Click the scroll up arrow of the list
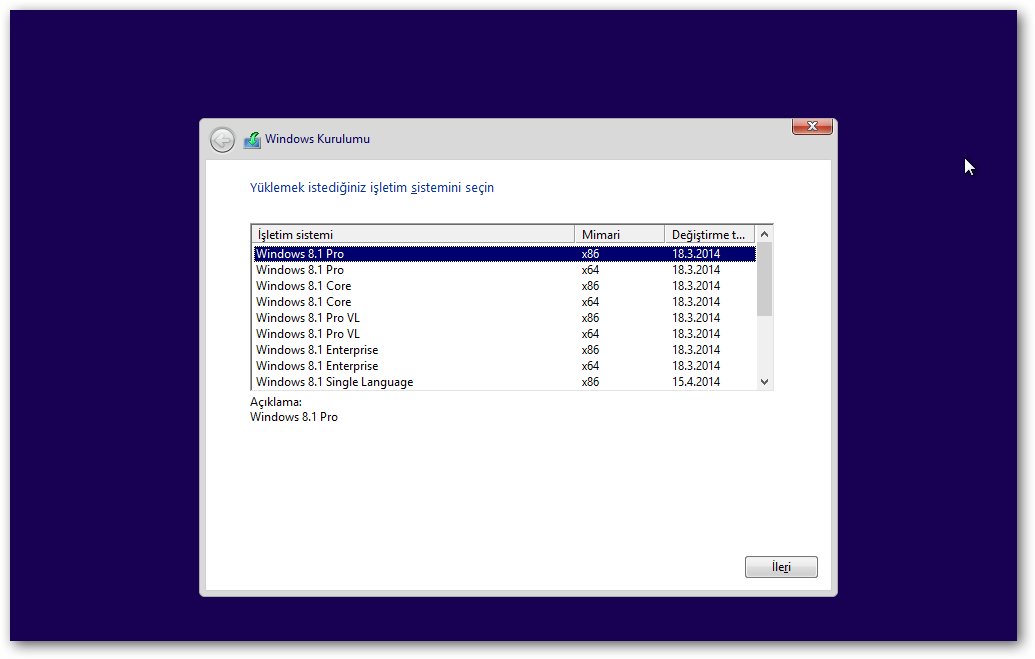The height and width of the screenshot is (659, 1035). click(x=764, y=234)
